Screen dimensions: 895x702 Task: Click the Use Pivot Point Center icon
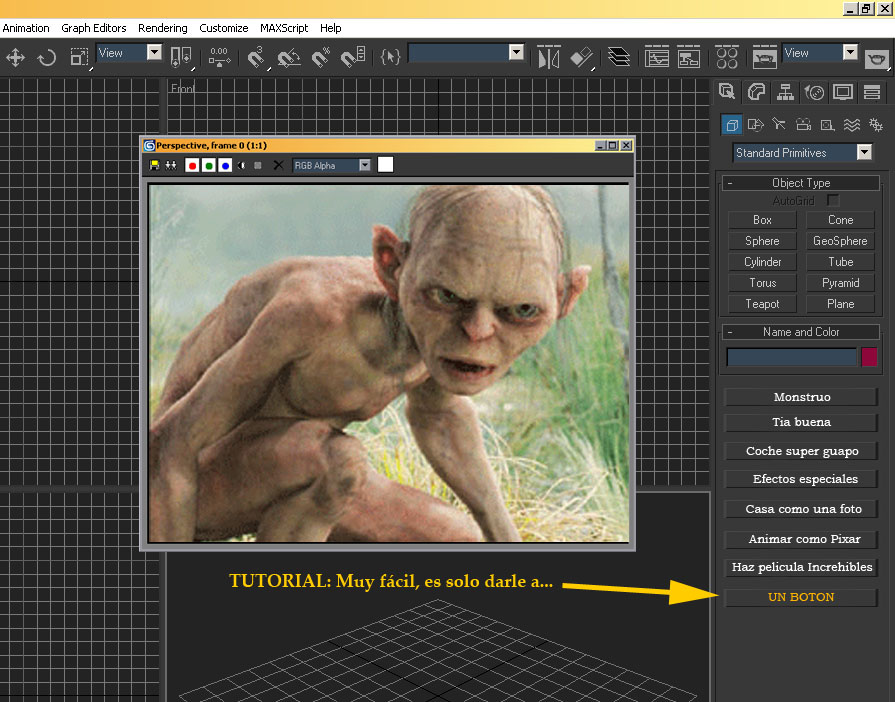point(182,57)
